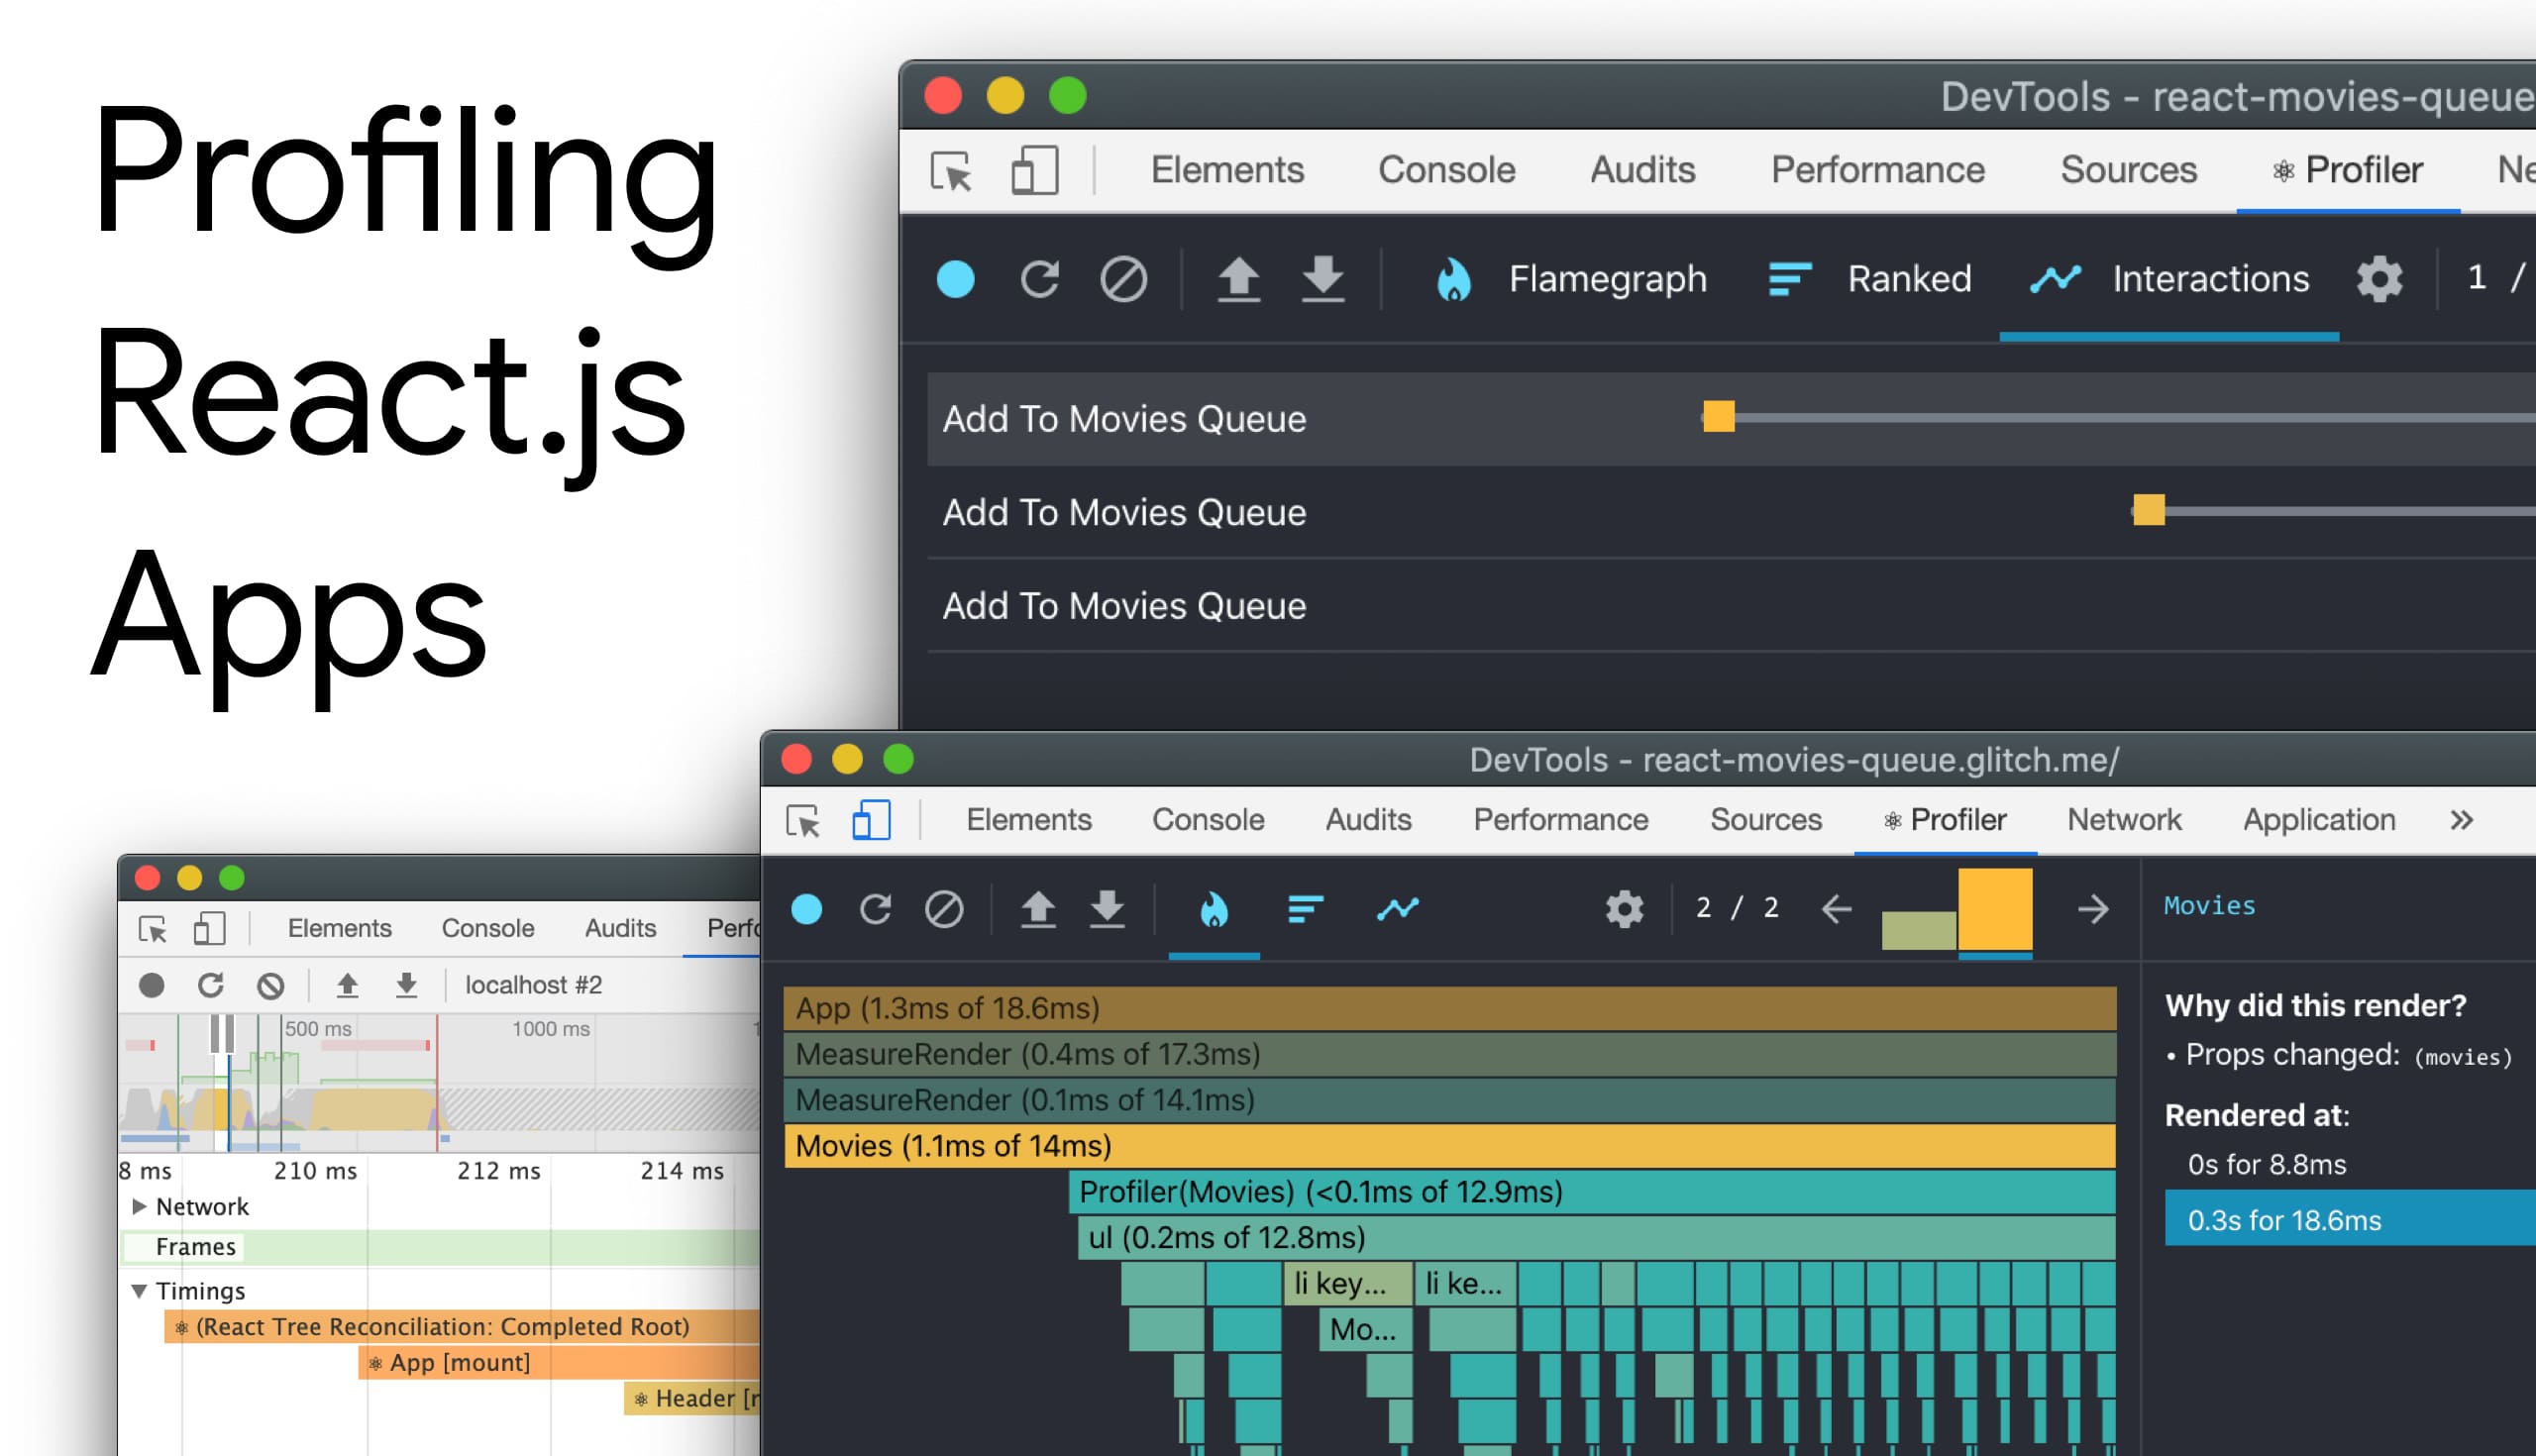Open the more tabs chevron in the front DevTools window

(x=2461, y=820)
